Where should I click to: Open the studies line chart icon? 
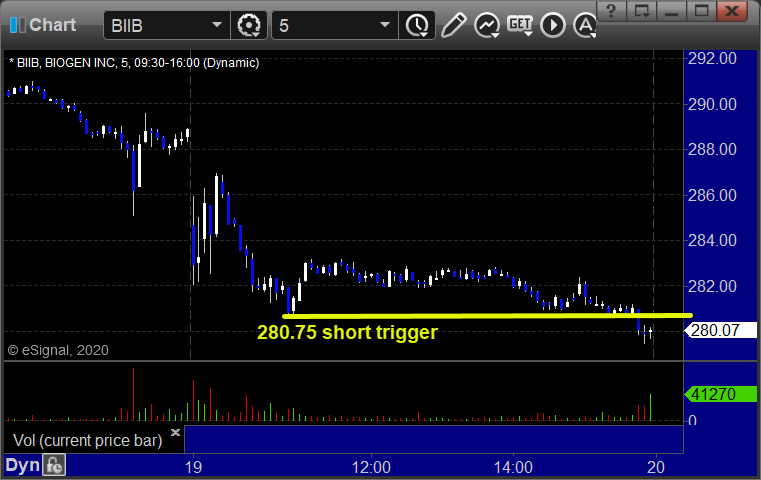[x=487, y=25]
